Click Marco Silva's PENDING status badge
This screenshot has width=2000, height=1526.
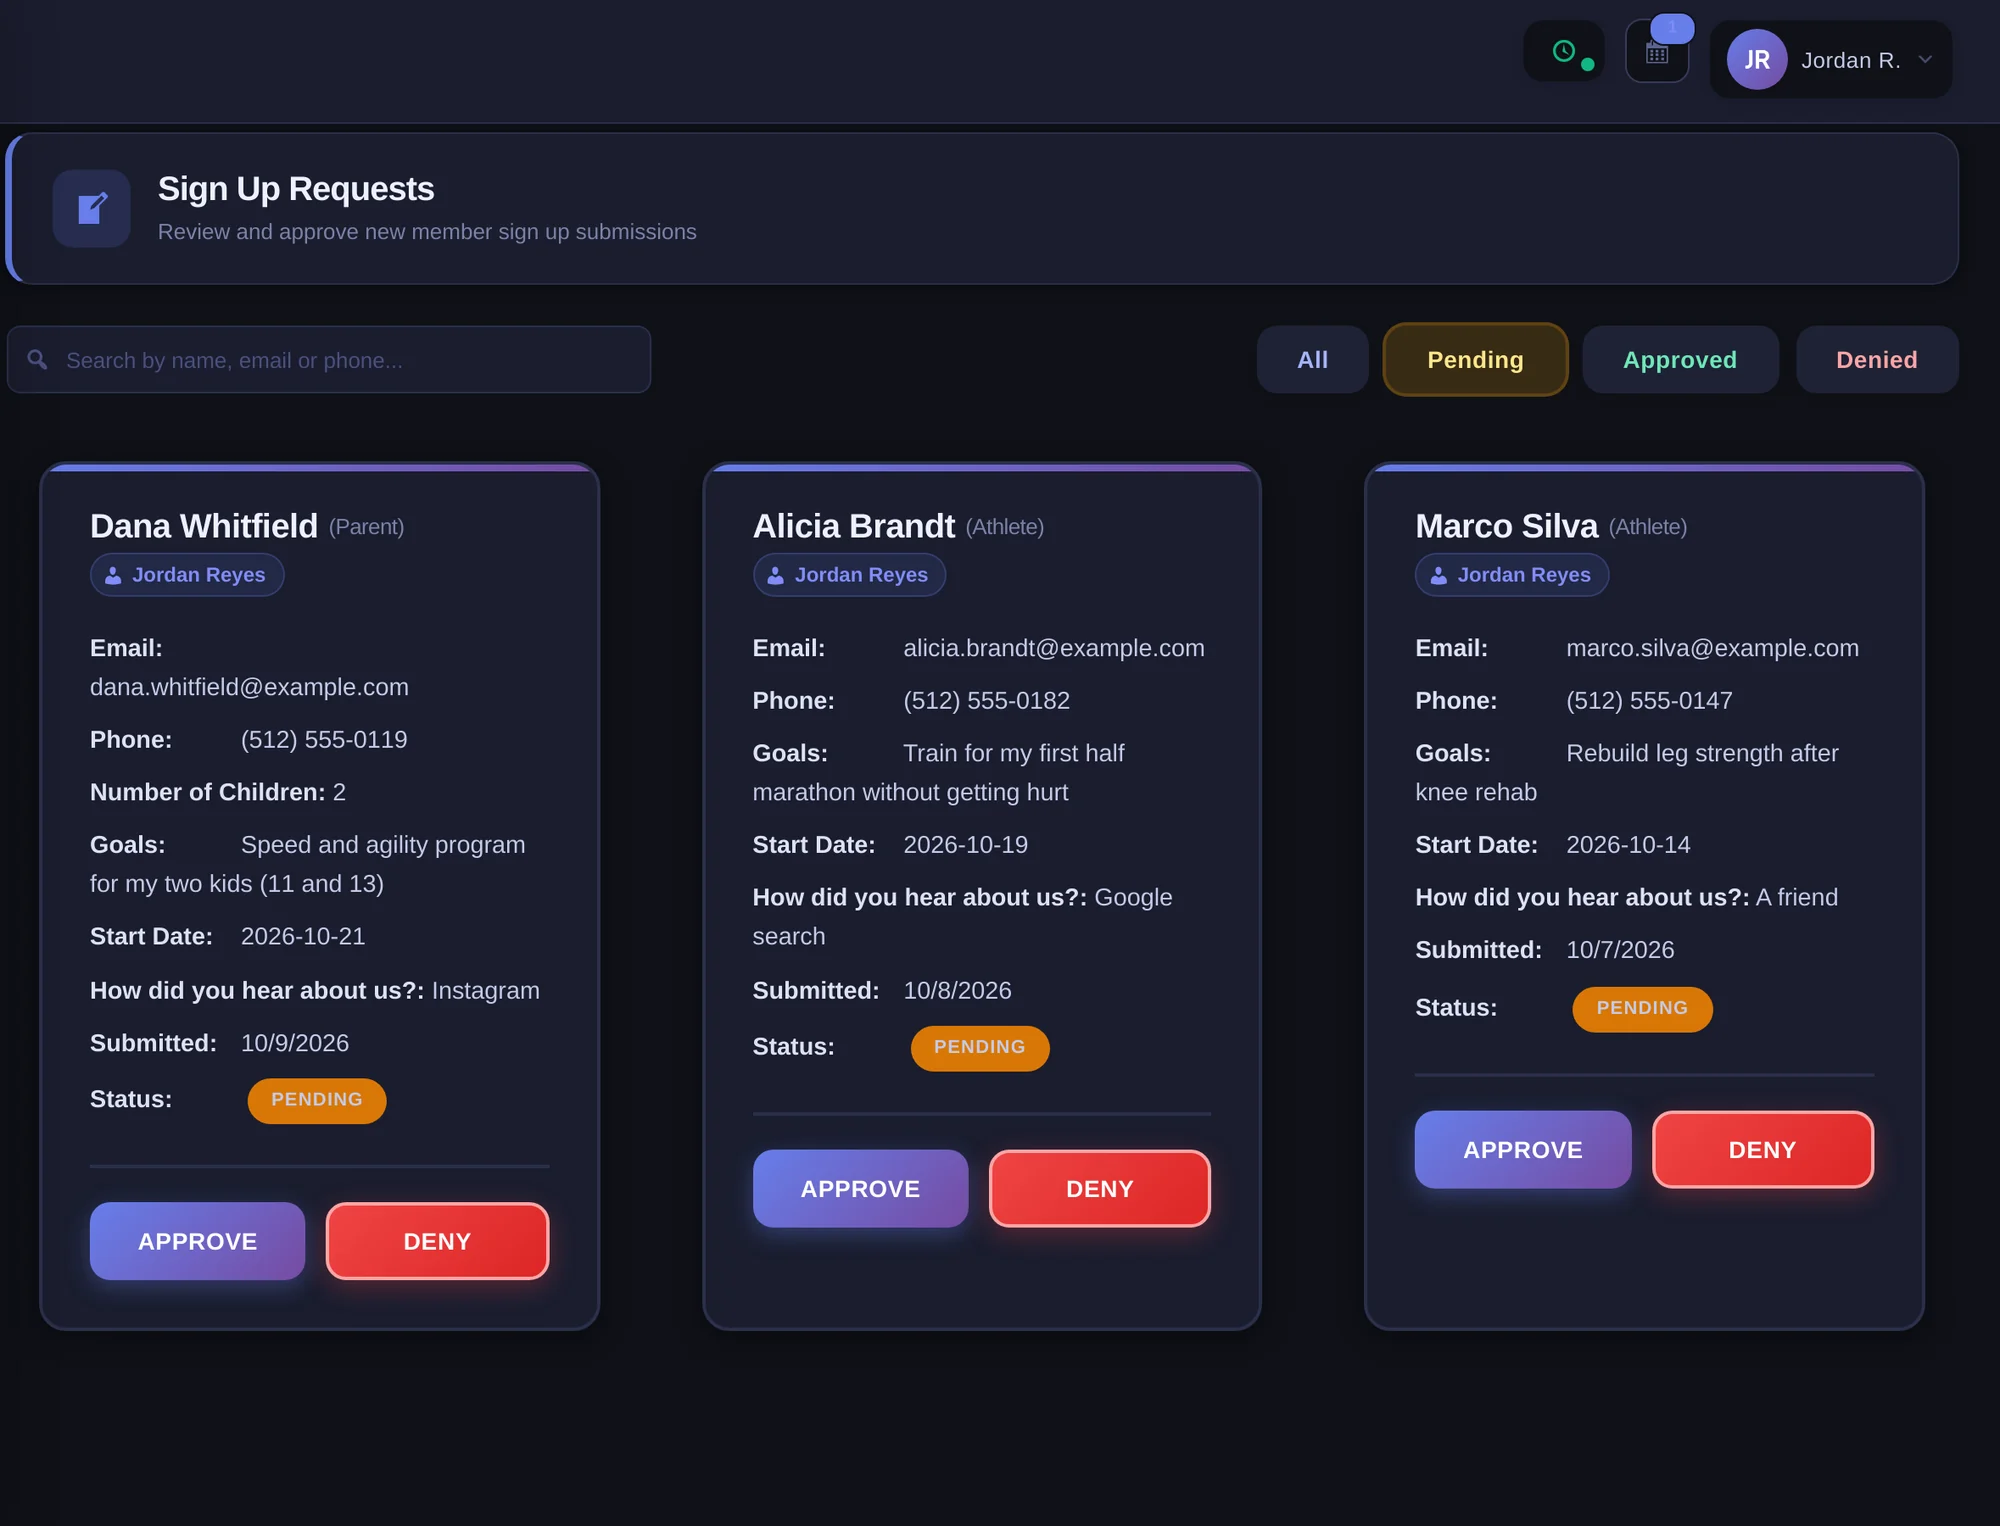[x=1642, y=1009]
